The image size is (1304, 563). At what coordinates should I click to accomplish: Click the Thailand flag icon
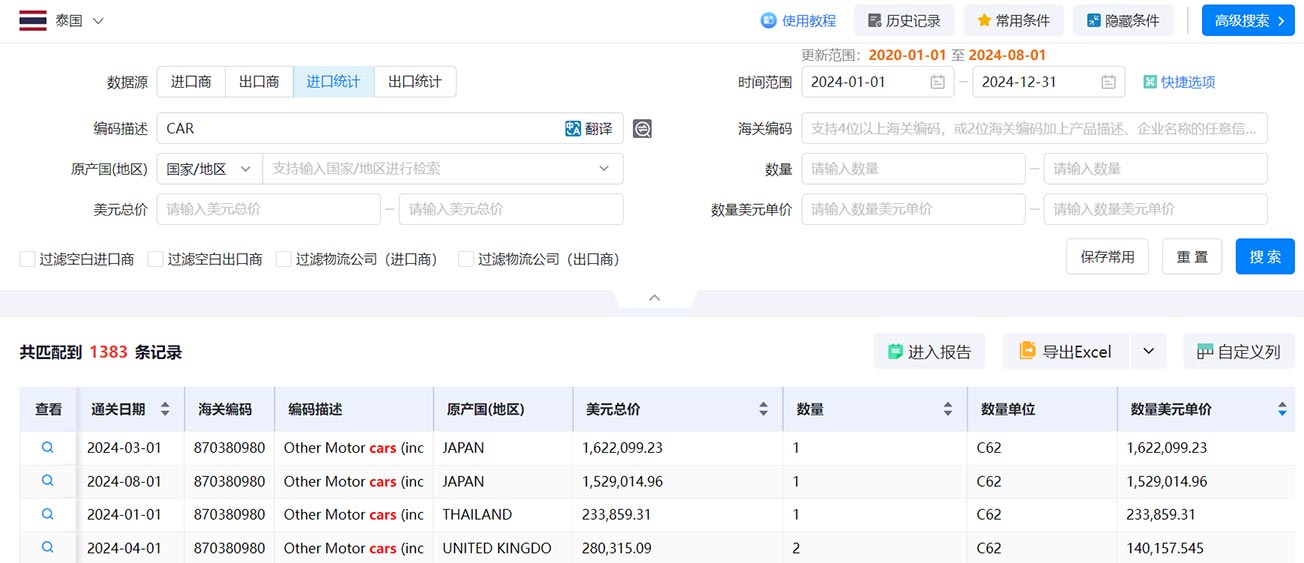click(x=32, y=21)
